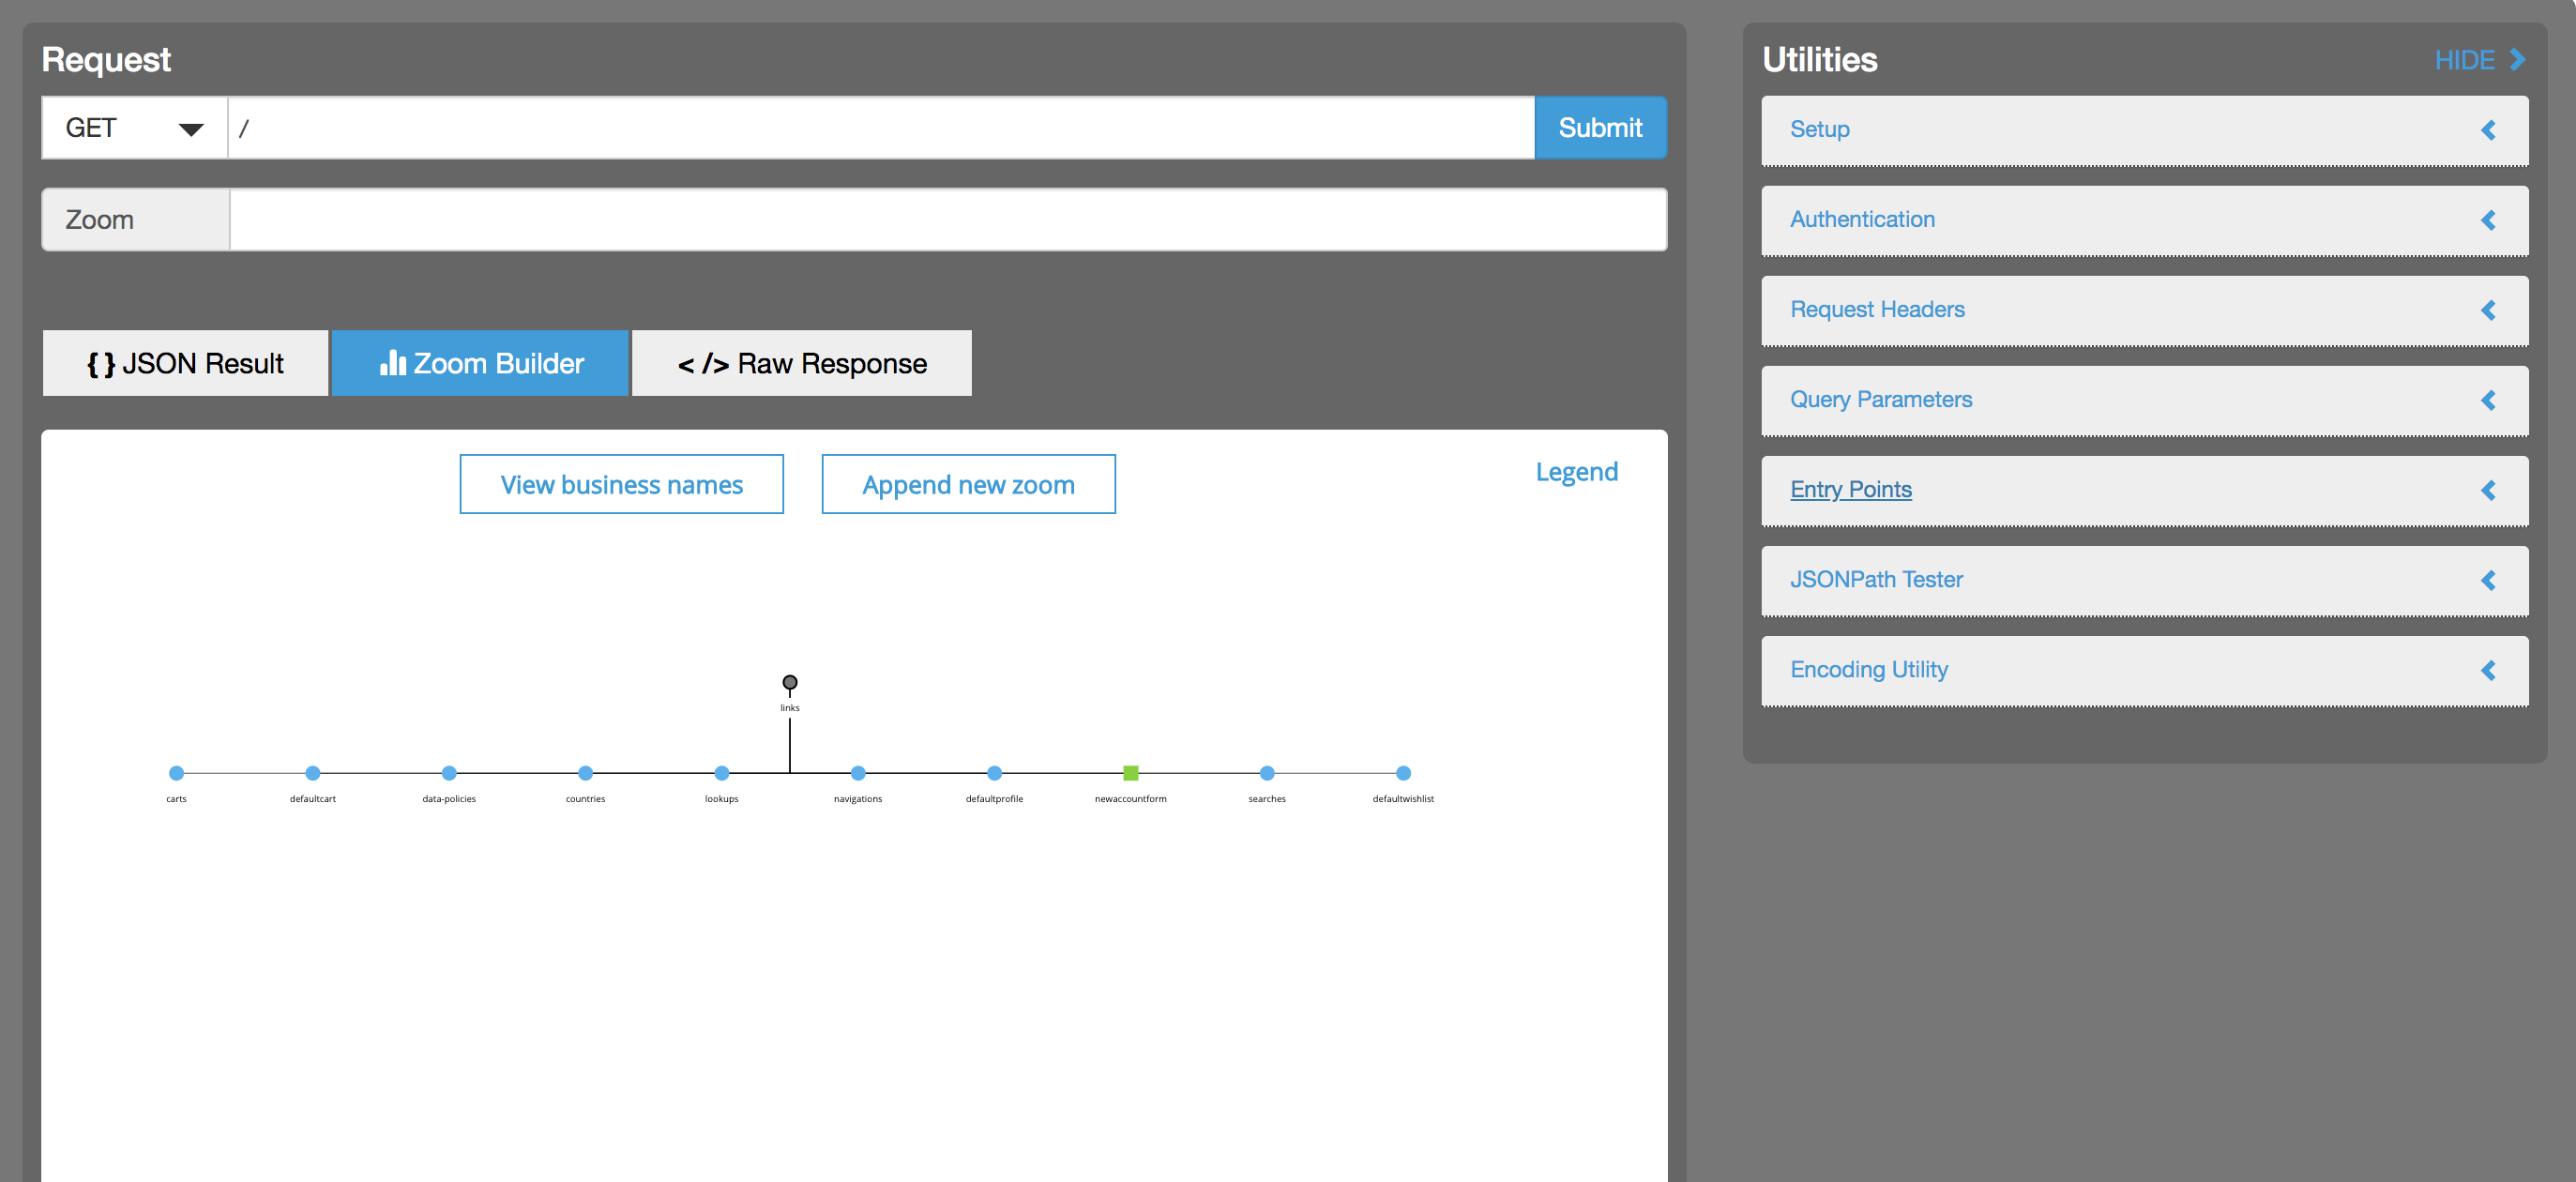The image size is (2576, 1182).
Task: Open the Raw Response tab
Action: click(x=801, y=363)
